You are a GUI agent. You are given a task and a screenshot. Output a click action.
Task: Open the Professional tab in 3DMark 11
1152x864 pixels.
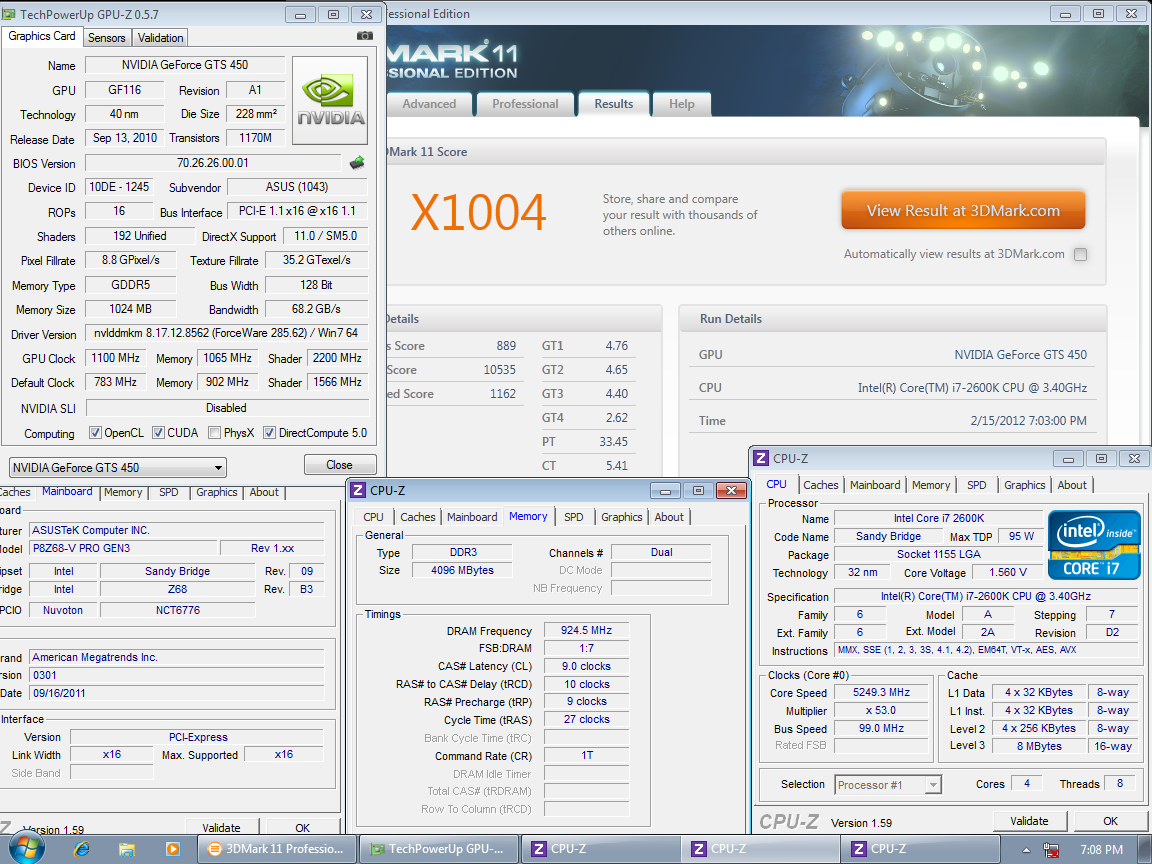tap(525, 104)
